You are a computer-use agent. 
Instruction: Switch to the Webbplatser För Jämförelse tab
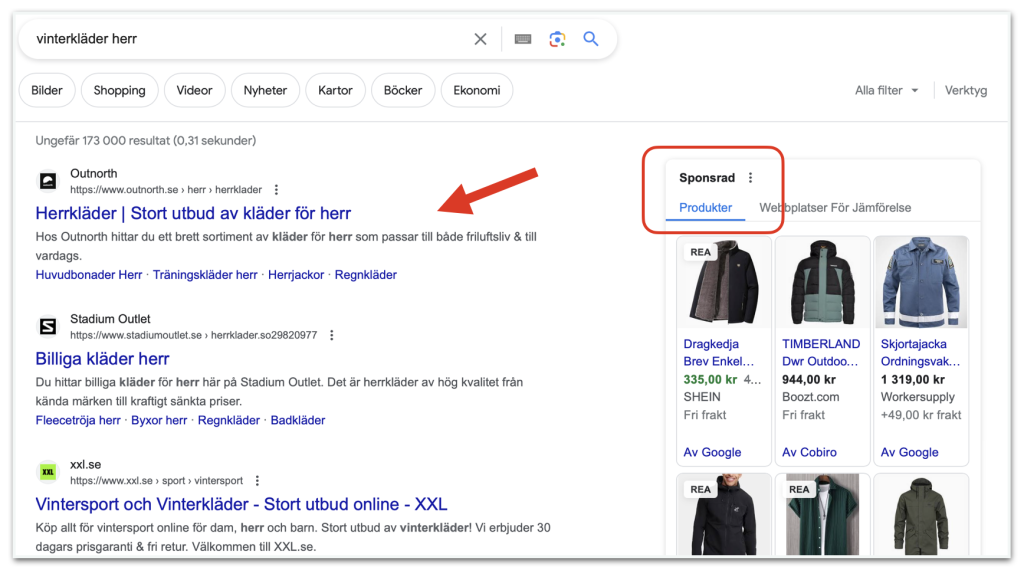coord(835,208)
